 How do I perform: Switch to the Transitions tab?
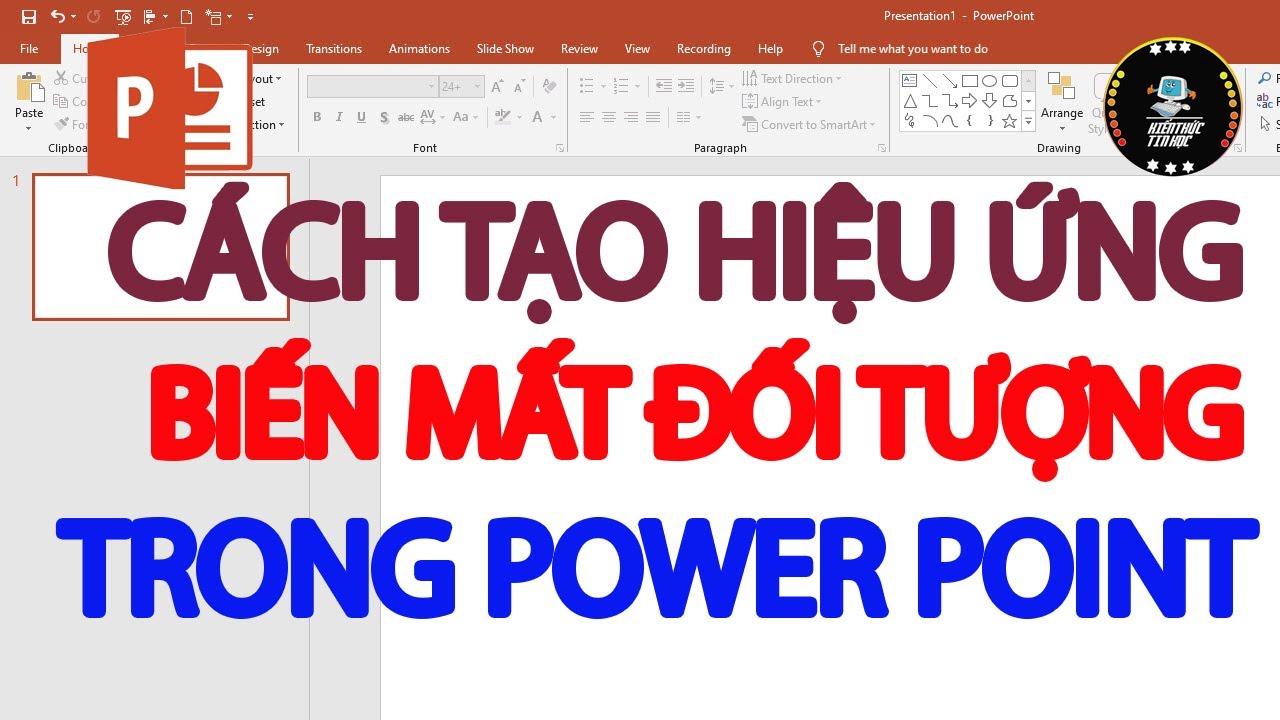tap(334, 49)
